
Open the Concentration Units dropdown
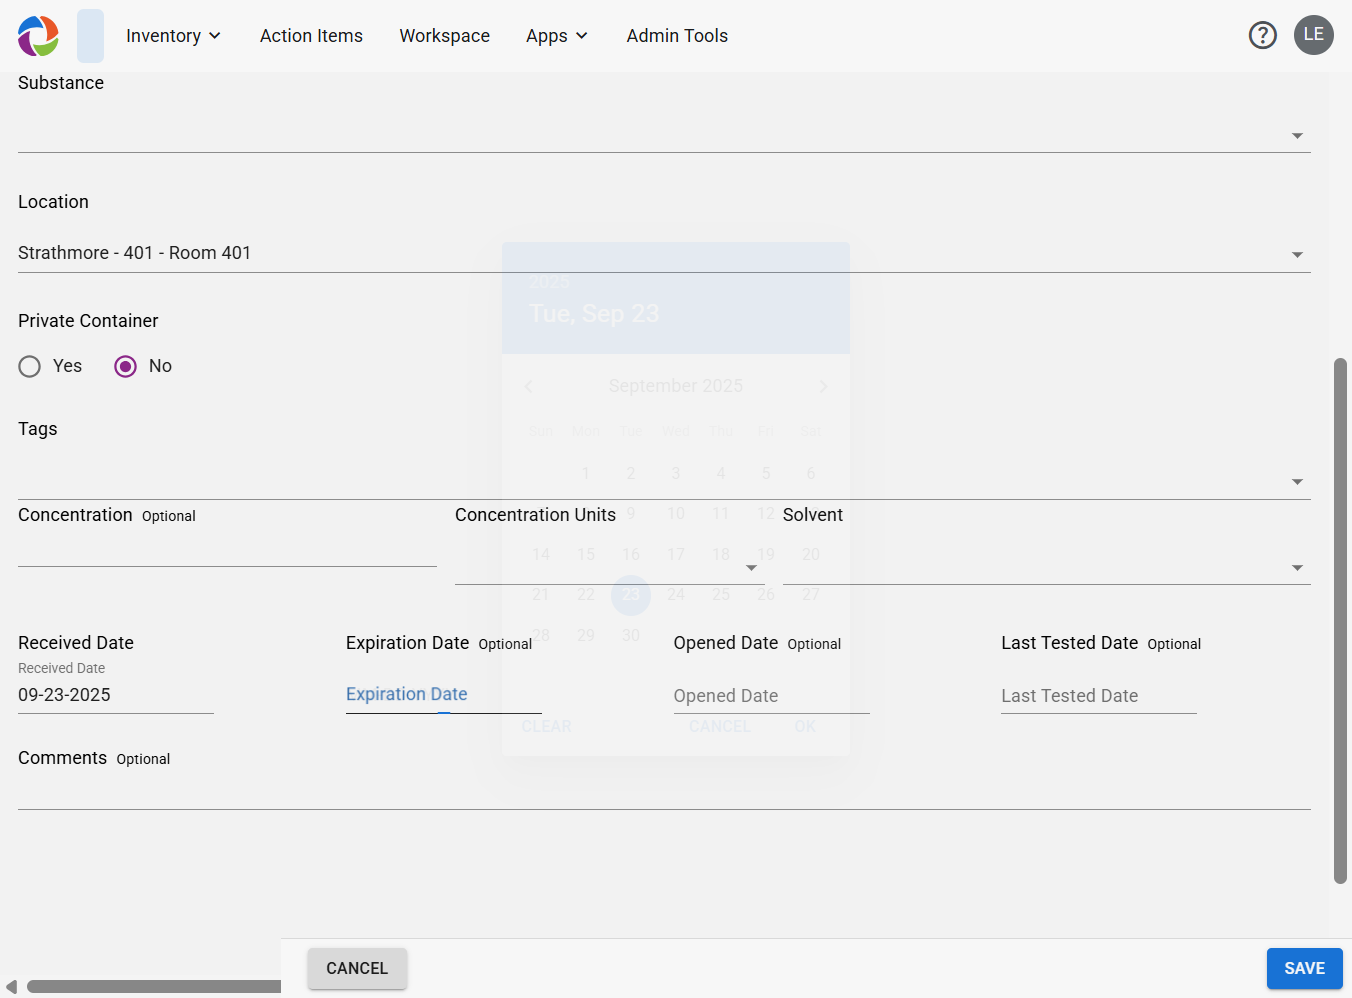coord(751,568)
